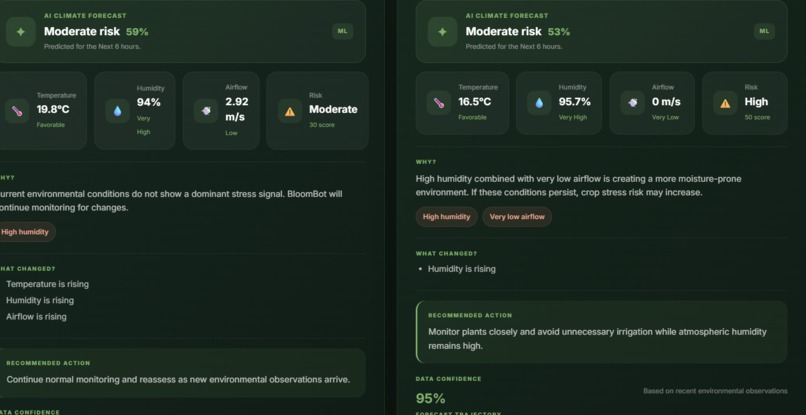Image resolution: width=806 pixels, height=415 pixels.
Task: Click the water drop icon beside 95.7%
Action: tap(539, 103)
